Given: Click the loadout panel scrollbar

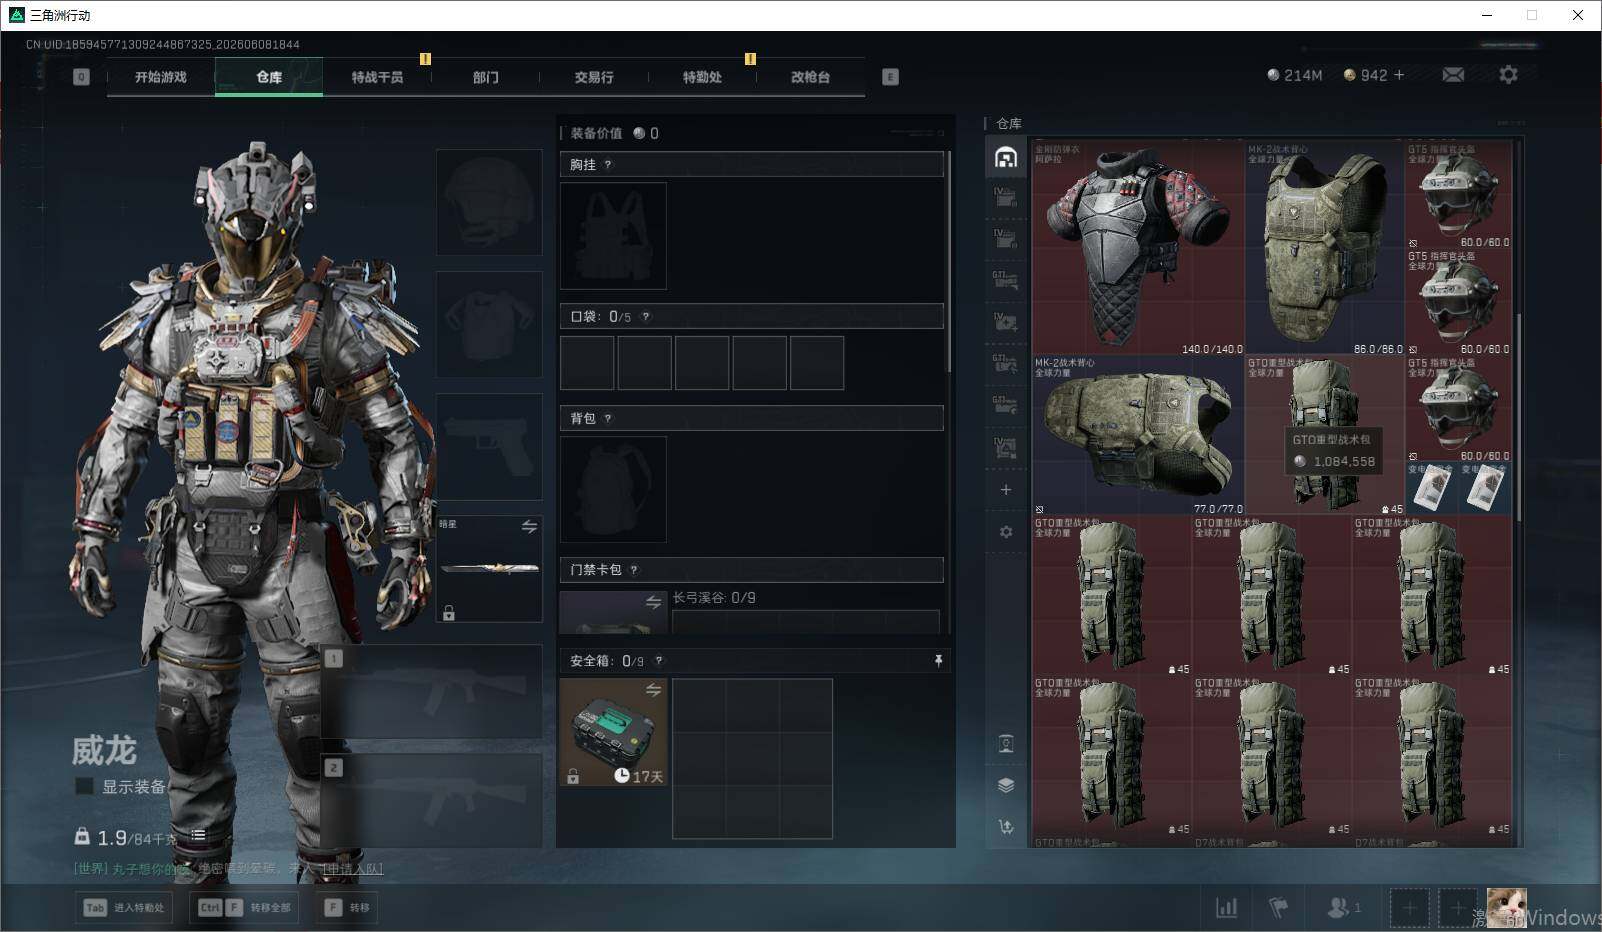Looking at the screenshot, I should pos(948,262).
